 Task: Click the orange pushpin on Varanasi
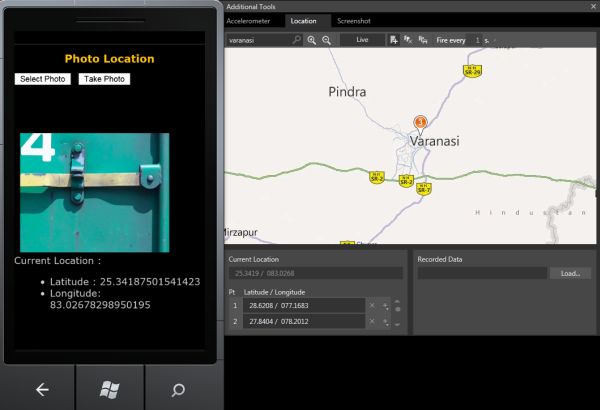(420, 124)
